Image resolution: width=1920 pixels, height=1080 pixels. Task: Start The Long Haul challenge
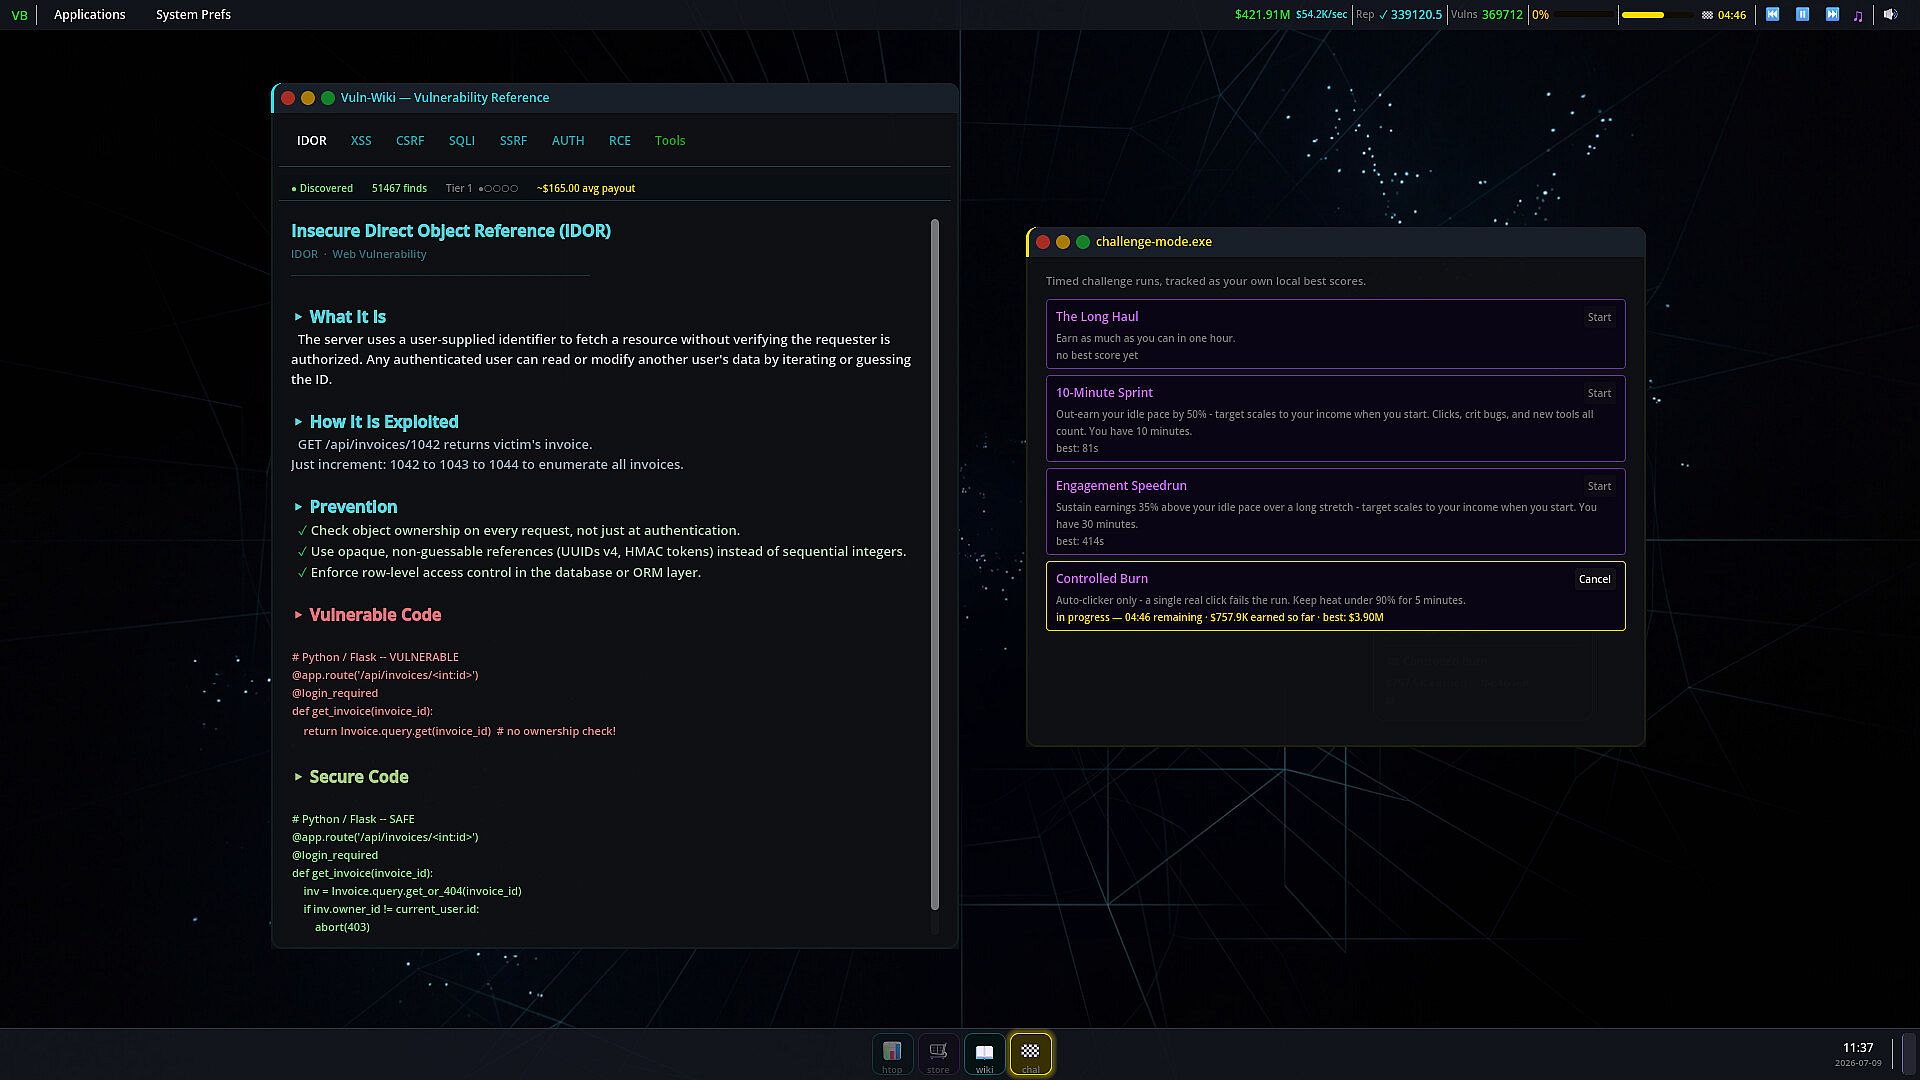click(1599, 318)
